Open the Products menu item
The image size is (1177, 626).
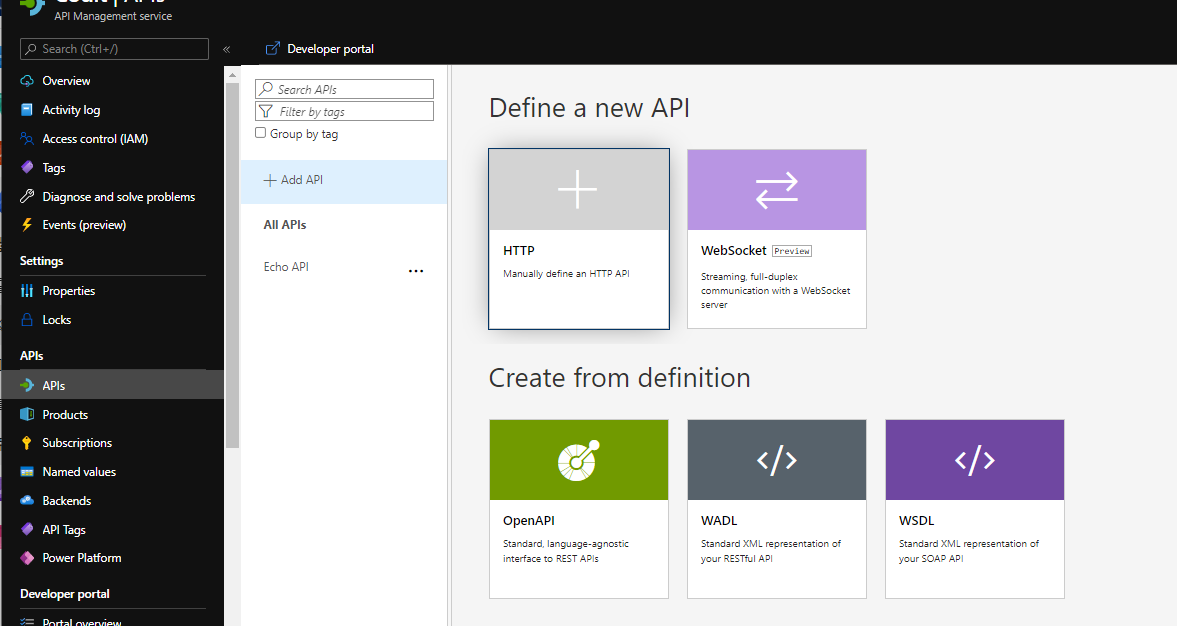click(x=65, y=414)
